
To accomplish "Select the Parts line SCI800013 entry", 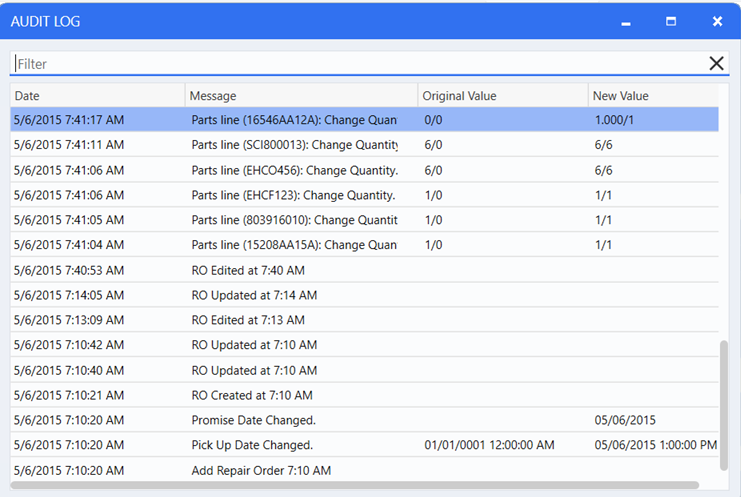I will coord(294,145).
